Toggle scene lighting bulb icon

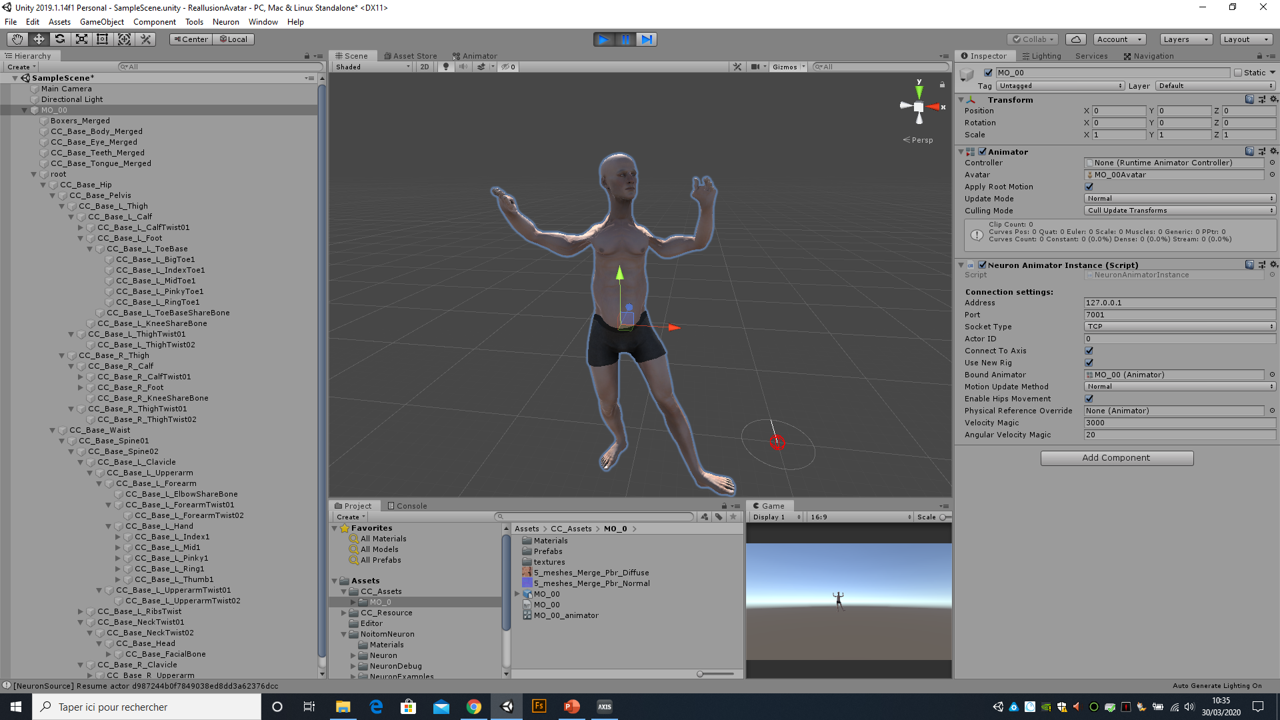[x=446, y=67]
